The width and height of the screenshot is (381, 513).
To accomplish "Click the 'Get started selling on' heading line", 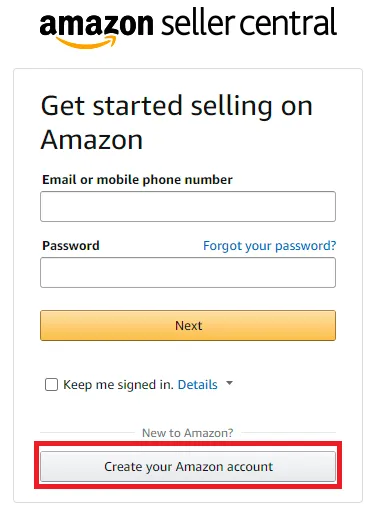I will point(177,107).
